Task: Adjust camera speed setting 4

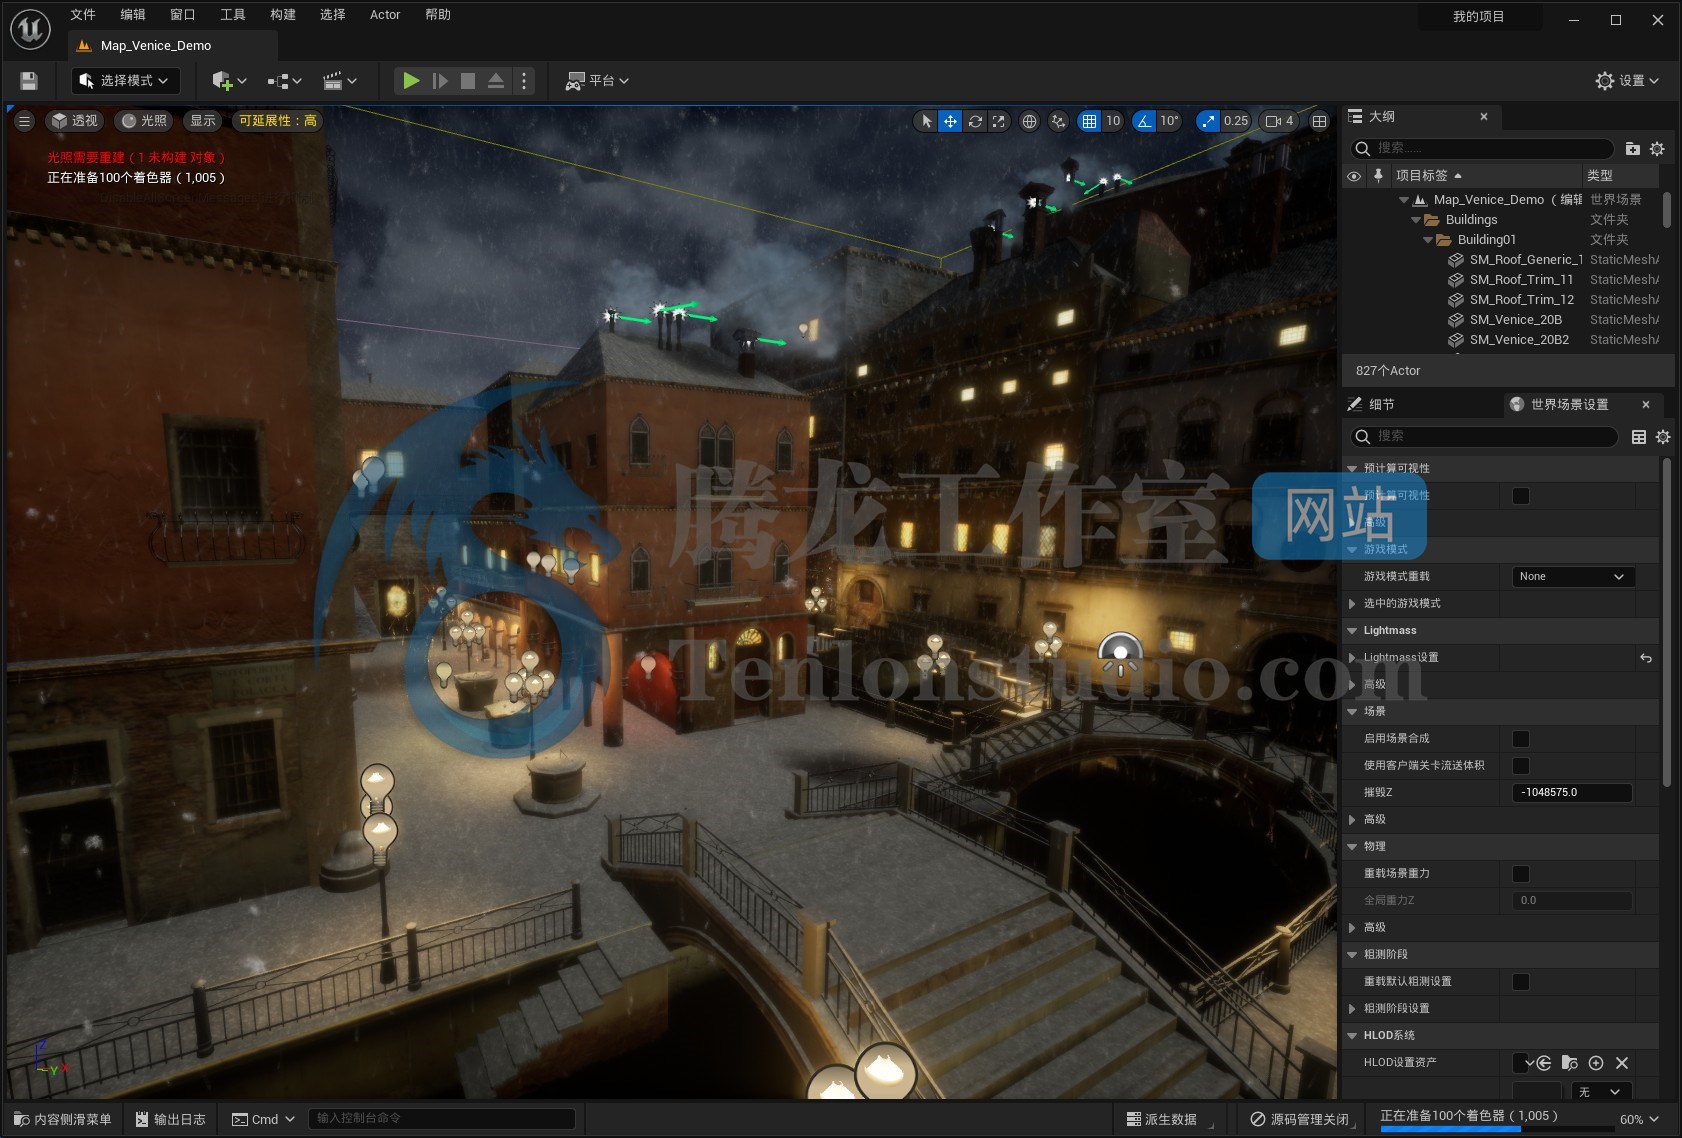Action: (1279, 121)
